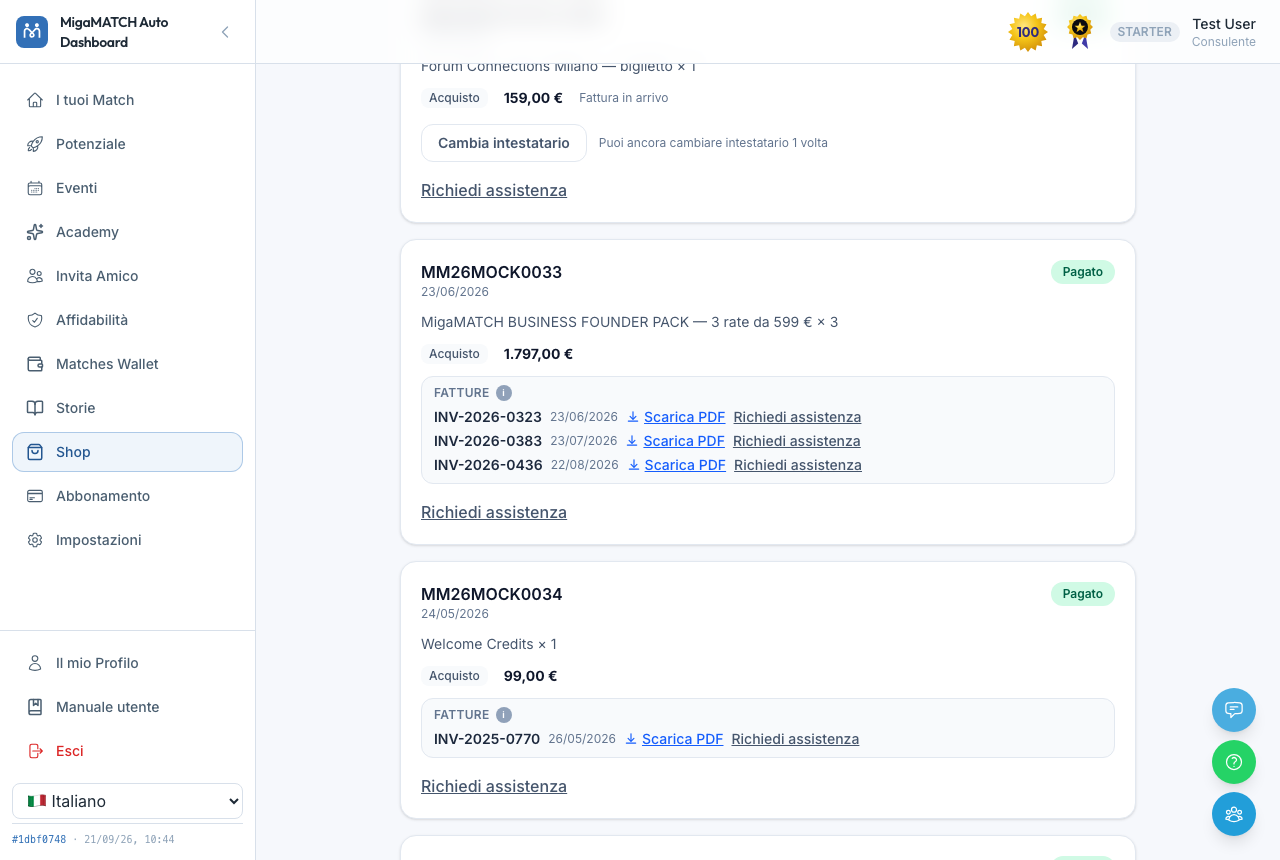The height and width of the screenshot is (860, 1280).
Task: Open the blue chat message floating button
Action: [x=1234, y=710]
